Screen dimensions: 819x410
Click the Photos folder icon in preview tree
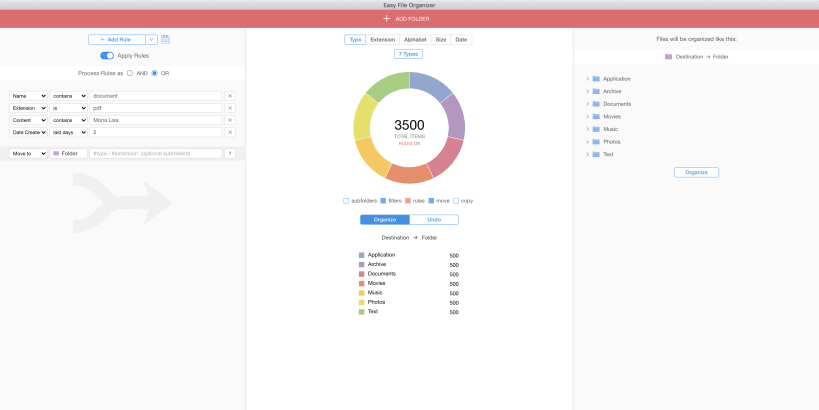(596, 142)
